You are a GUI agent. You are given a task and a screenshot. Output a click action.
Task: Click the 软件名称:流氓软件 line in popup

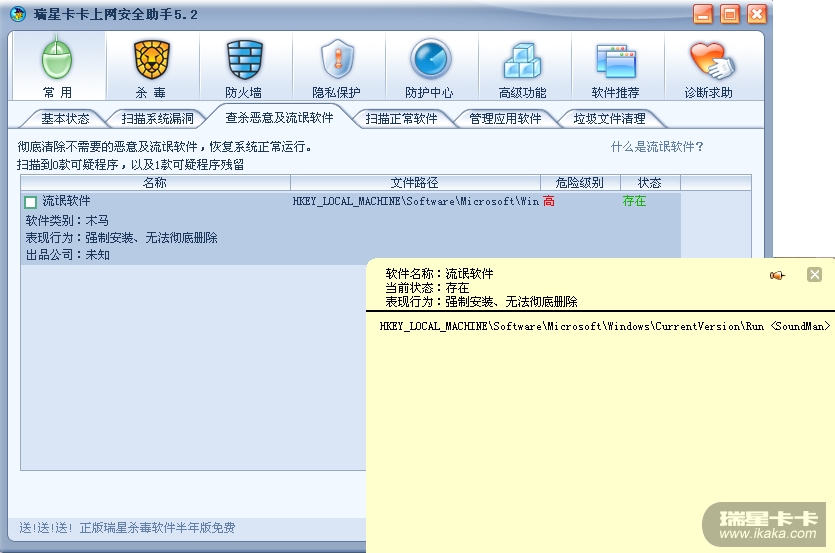point(439,274)
